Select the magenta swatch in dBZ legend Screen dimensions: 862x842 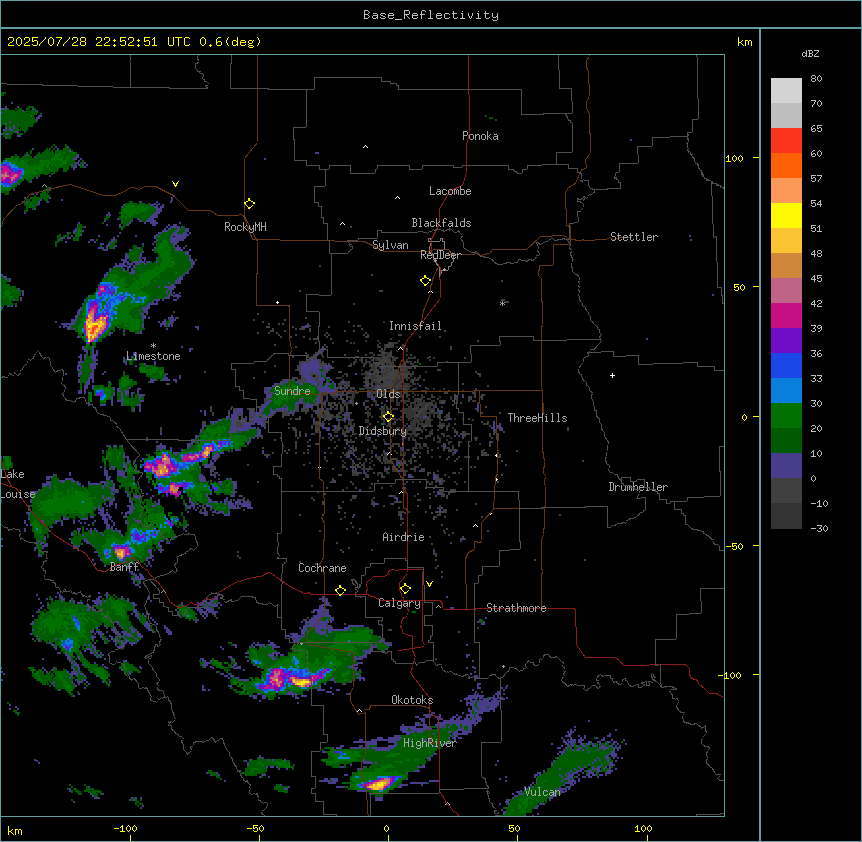click(786, 315)
